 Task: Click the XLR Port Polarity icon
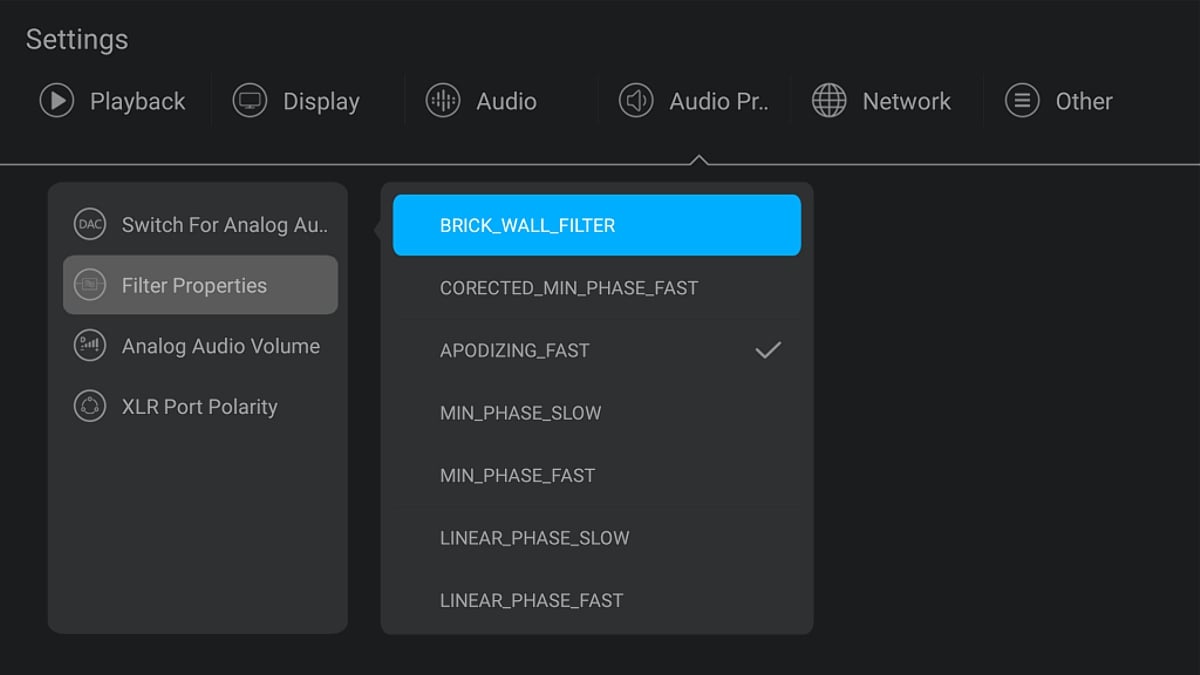[x=90, y=406]
